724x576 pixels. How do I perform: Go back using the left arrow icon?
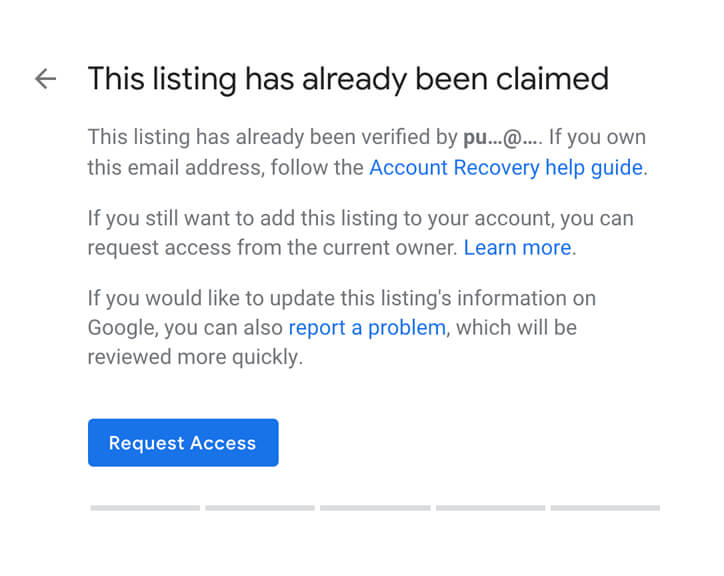[45, 79]
